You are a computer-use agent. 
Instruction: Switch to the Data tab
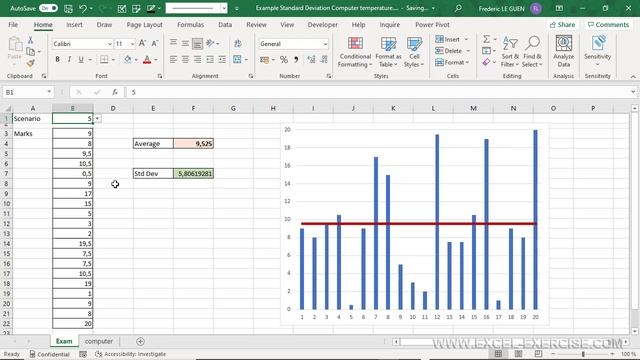[x=225, y=24]
